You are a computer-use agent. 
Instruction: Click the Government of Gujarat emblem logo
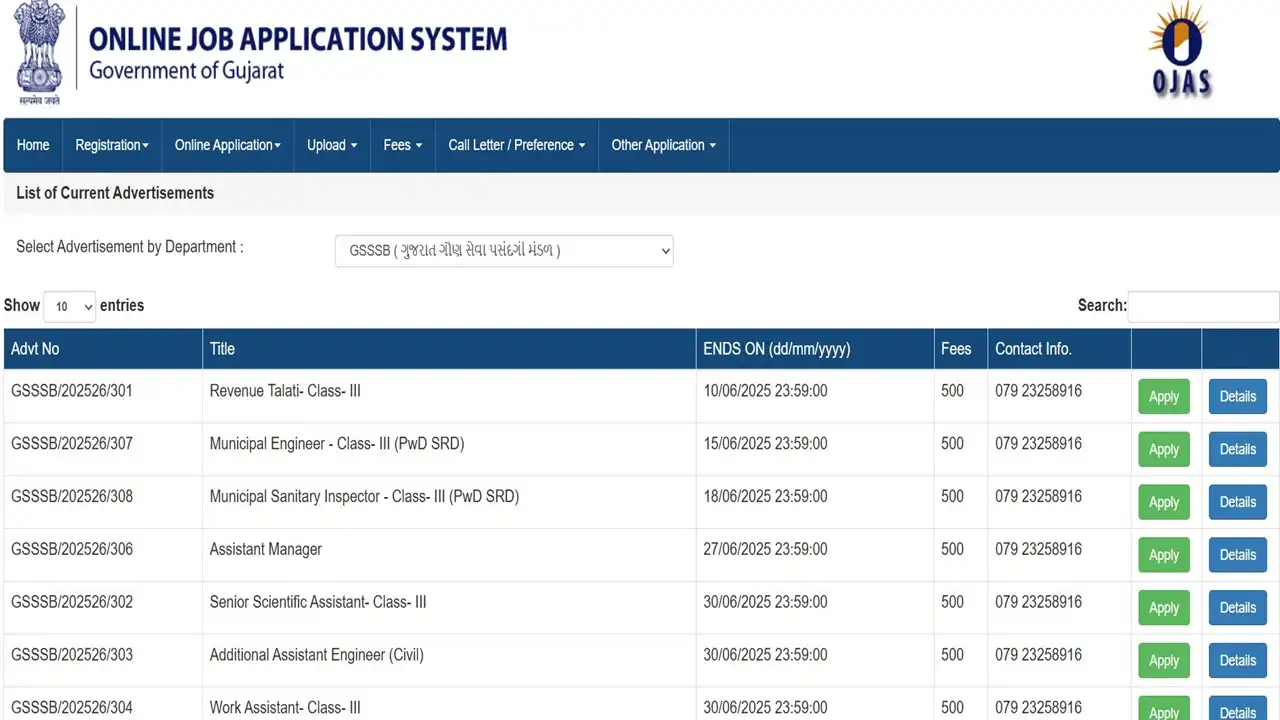[x=39, y=54]
